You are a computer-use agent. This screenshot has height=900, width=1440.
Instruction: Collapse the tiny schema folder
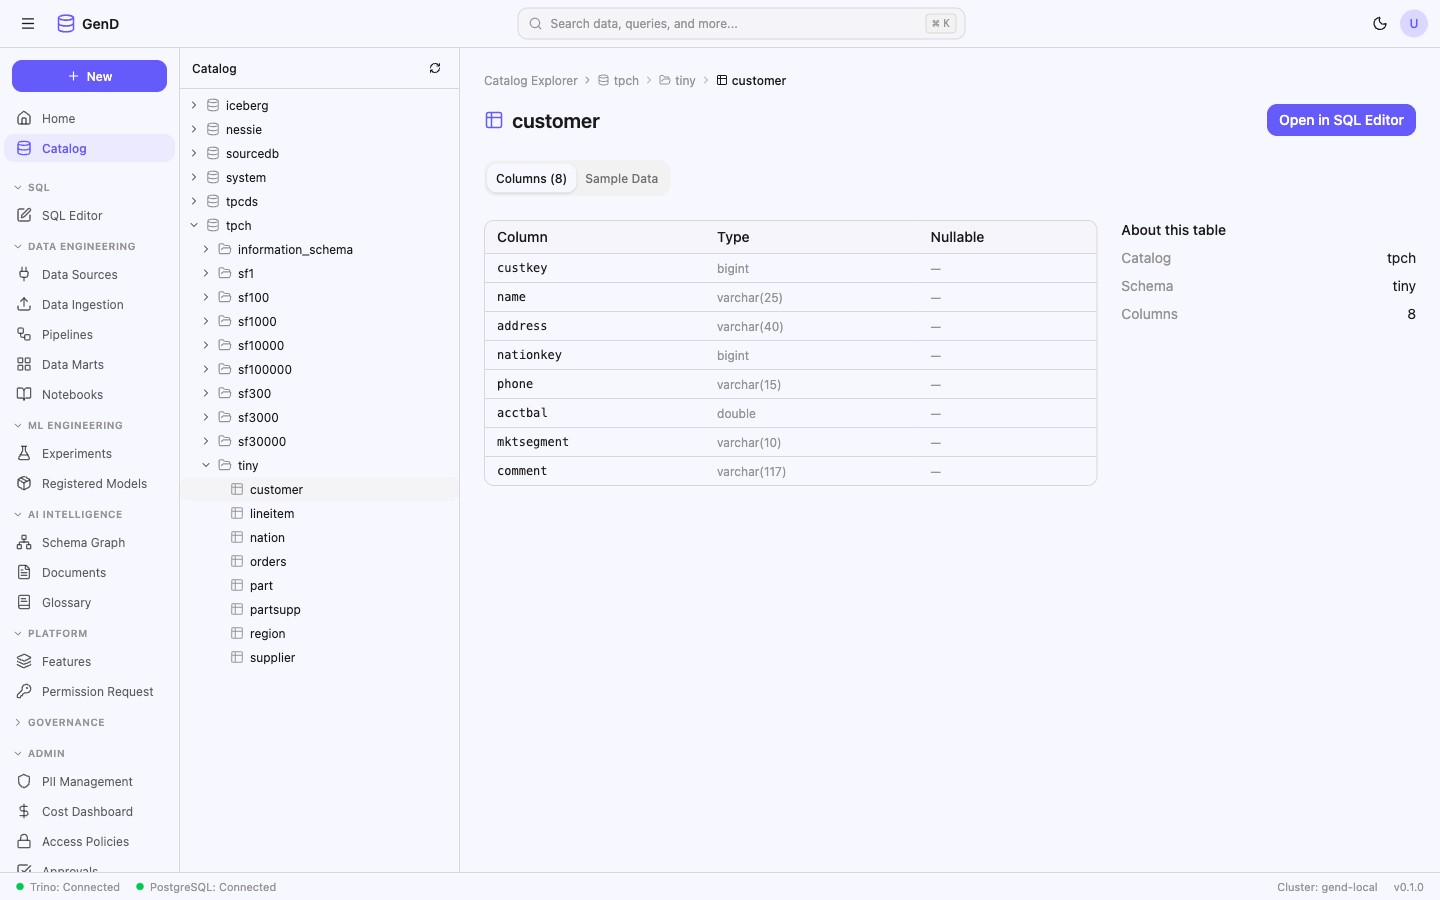(206, 466)
